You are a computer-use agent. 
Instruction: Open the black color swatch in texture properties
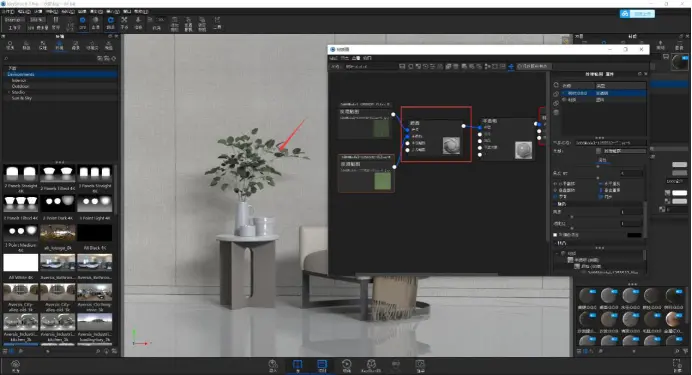634,235
